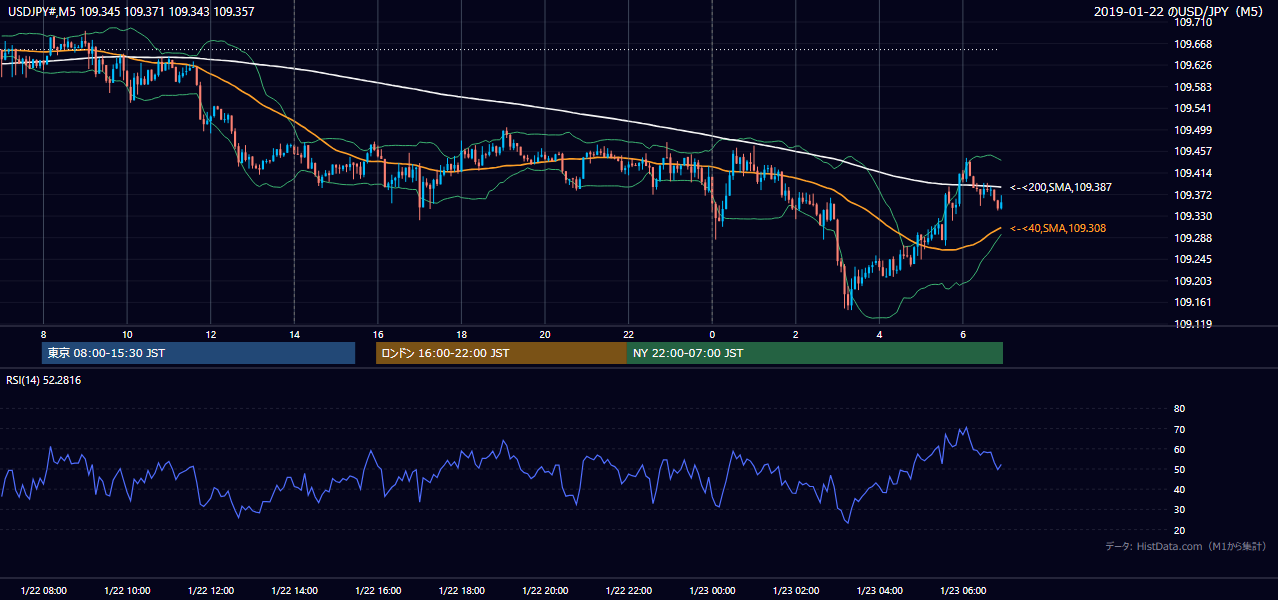Click price axis label 109.288
1278x600 pixels.
coord(1193,238)
